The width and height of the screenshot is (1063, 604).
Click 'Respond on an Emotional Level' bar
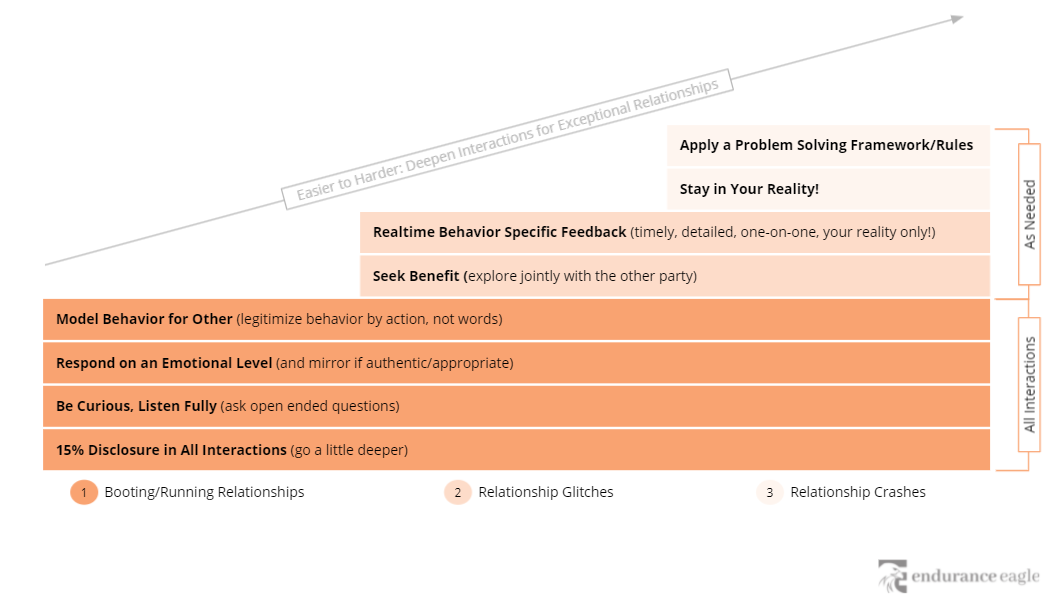(516, 363)
